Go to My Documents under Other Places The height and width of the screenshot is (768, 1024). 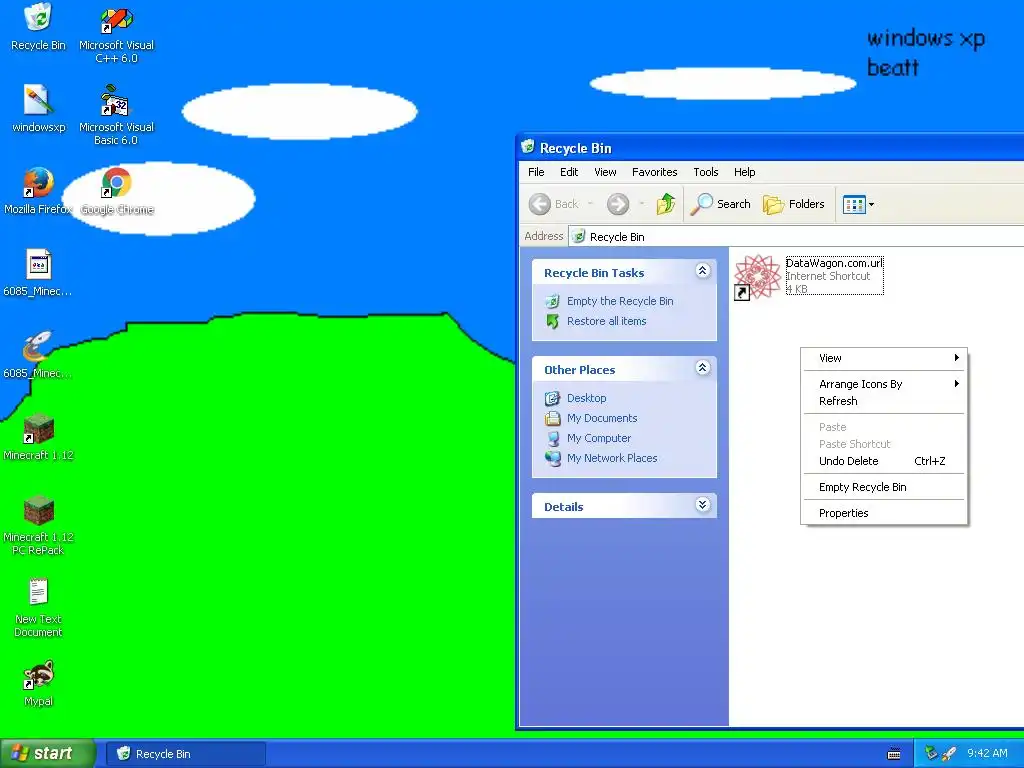(601, 418)
